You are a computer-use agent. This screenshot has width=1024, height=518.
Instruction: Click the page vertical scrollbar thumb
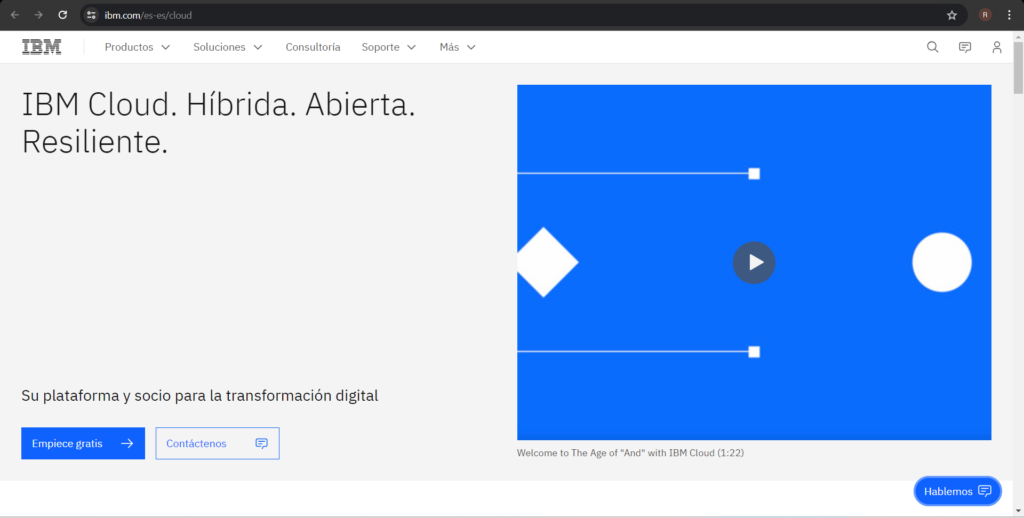click(1018, 68)
